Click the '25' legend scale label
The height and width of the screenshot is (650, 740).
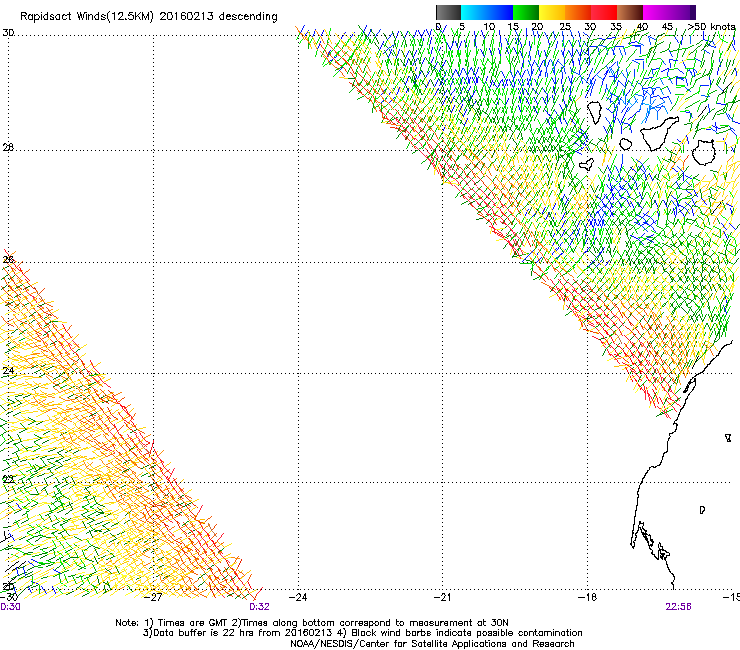click(565, 27)
